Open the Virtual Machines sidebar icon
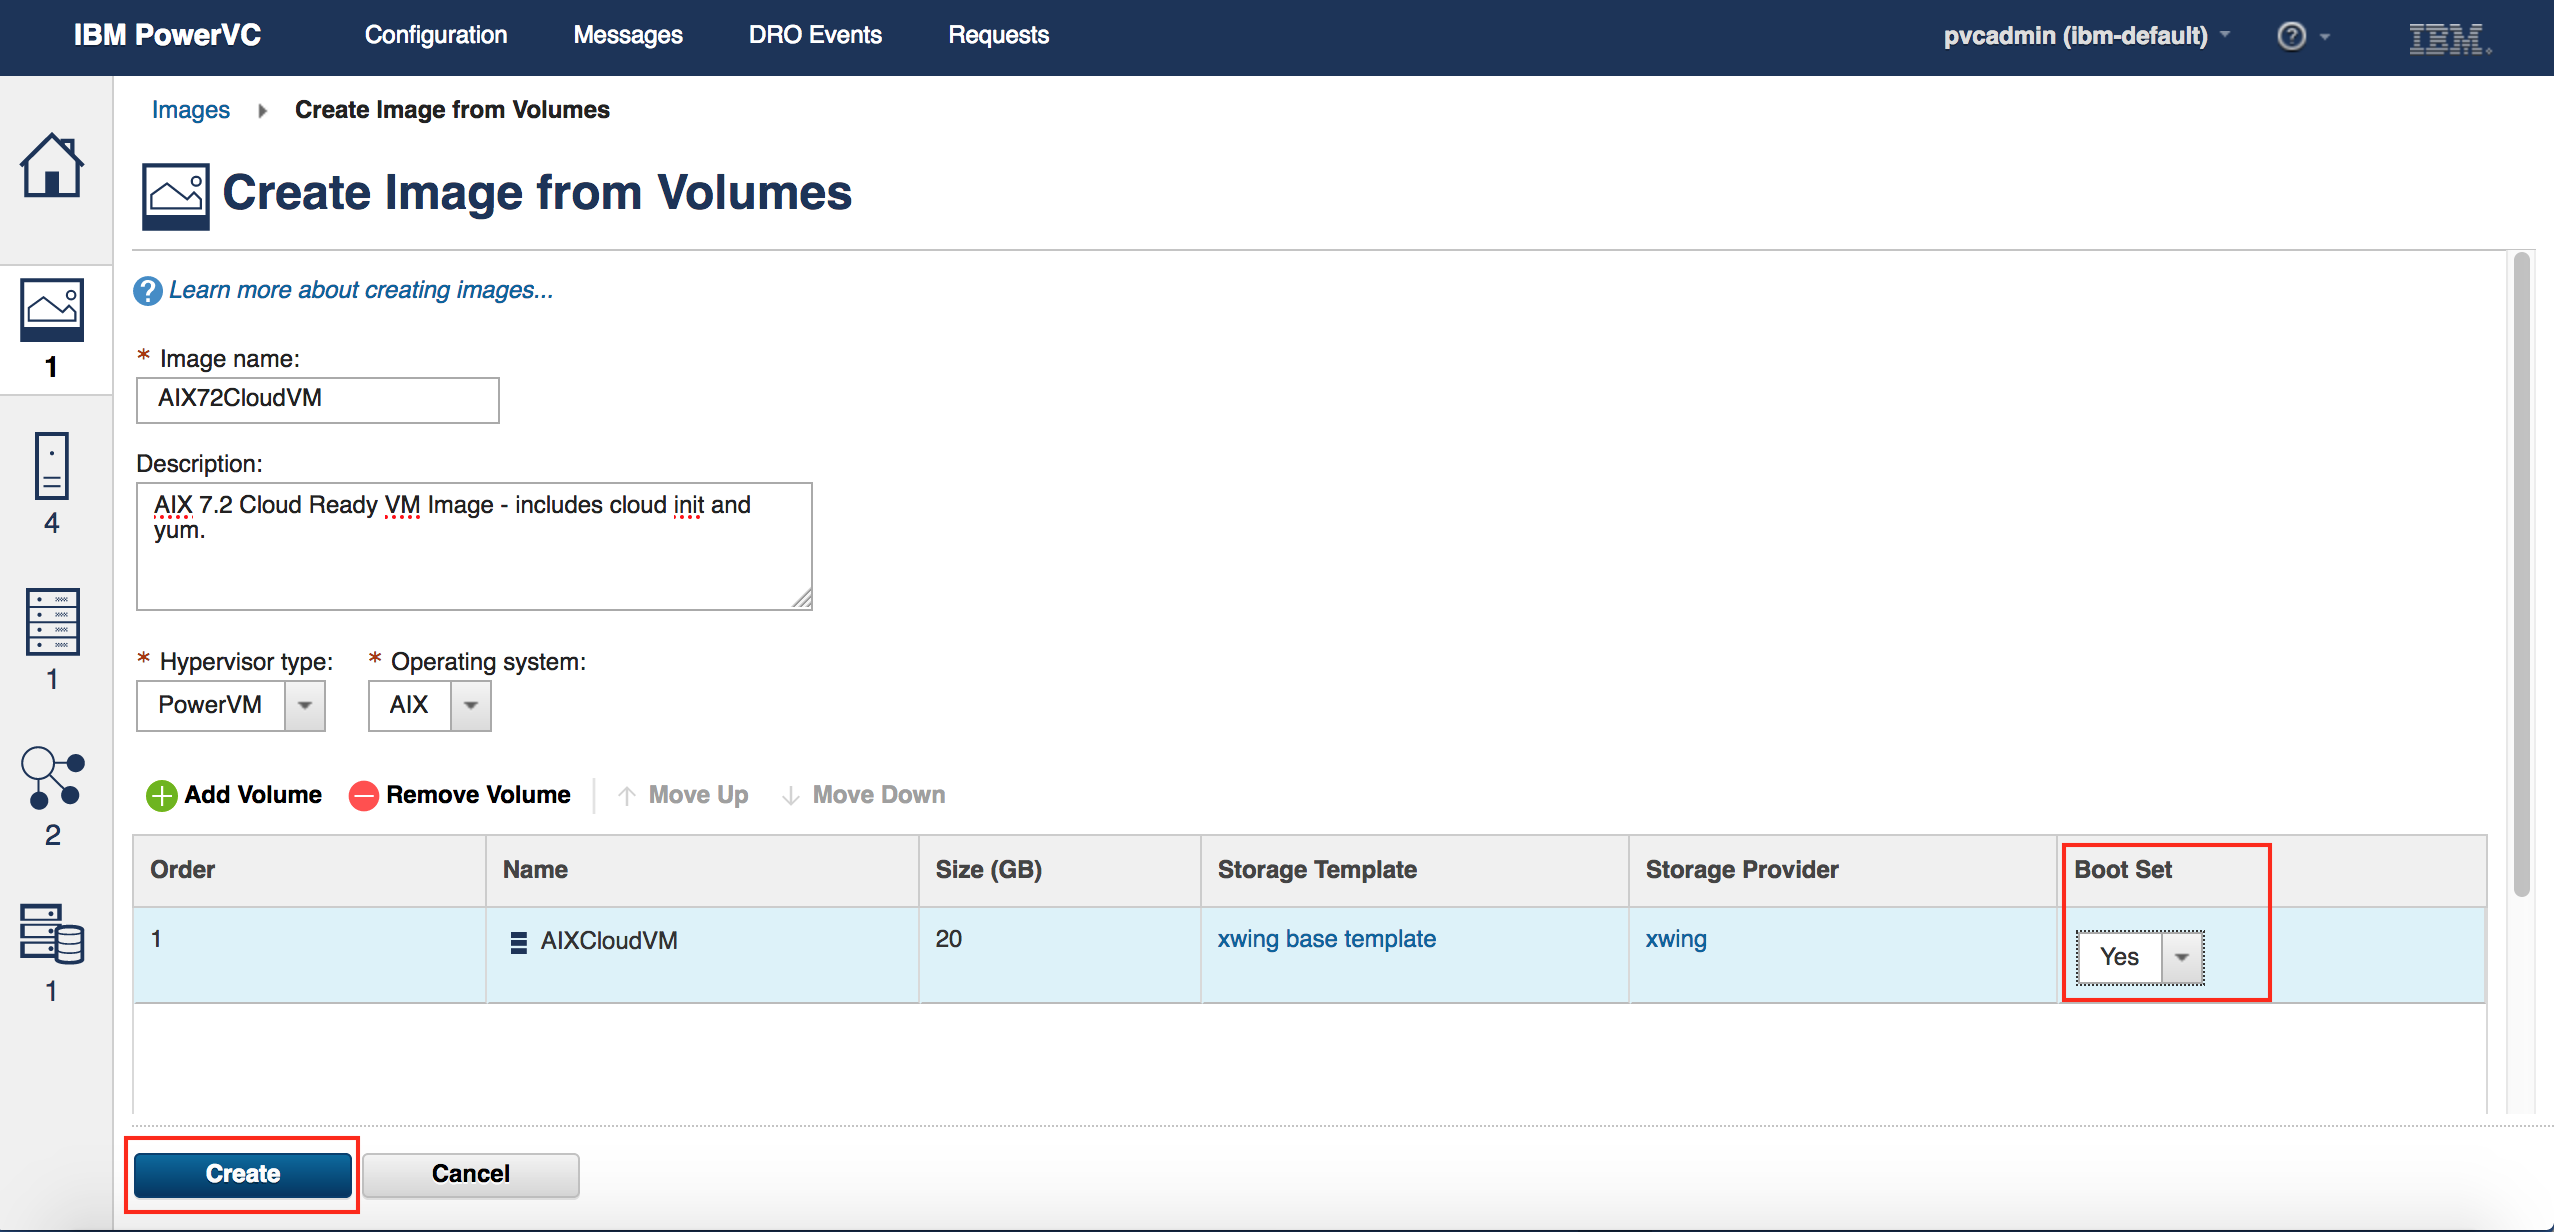 click(52, 465)
